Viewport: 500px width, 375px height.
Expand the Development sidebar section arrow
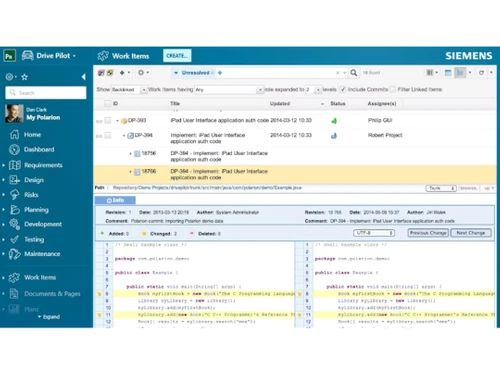coord(3,224)
